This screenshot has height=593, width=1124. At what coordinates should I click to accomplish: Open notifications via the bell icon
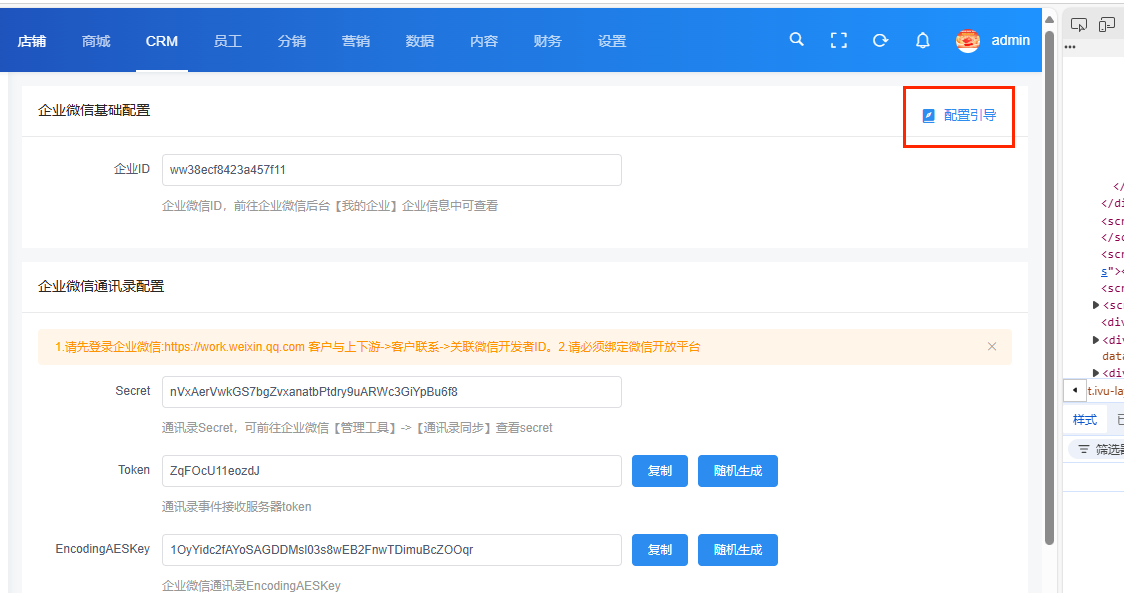[x=923, y=40]
